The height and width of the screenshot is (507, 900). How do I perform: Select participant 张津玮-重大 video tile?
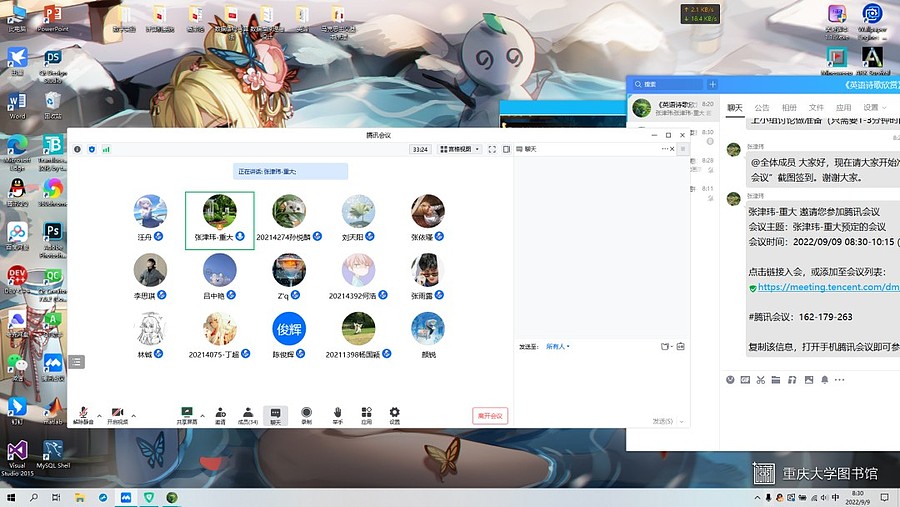point(220,220)
